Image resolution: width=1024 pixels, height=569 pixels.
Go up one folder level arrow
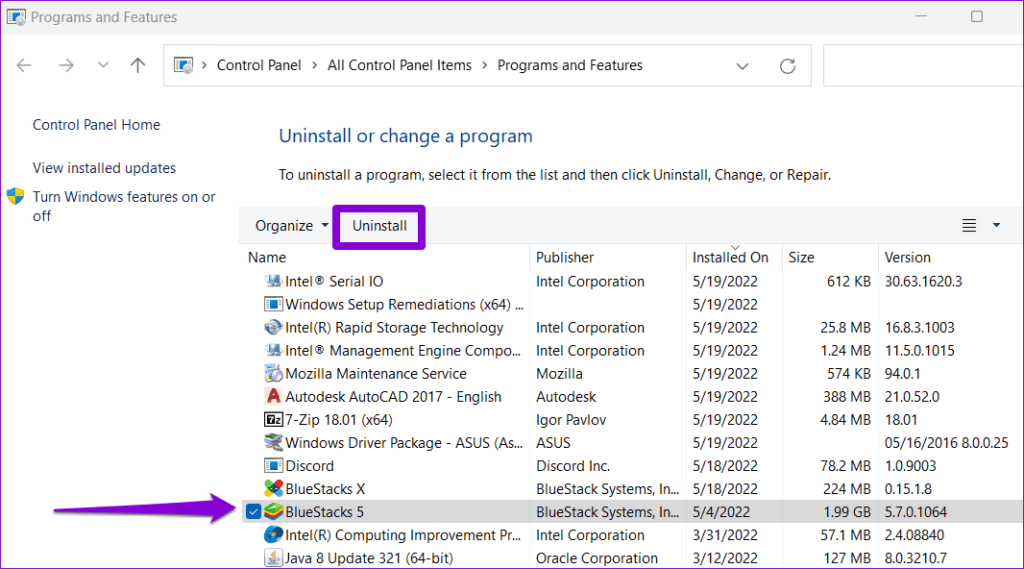[137, 65]
